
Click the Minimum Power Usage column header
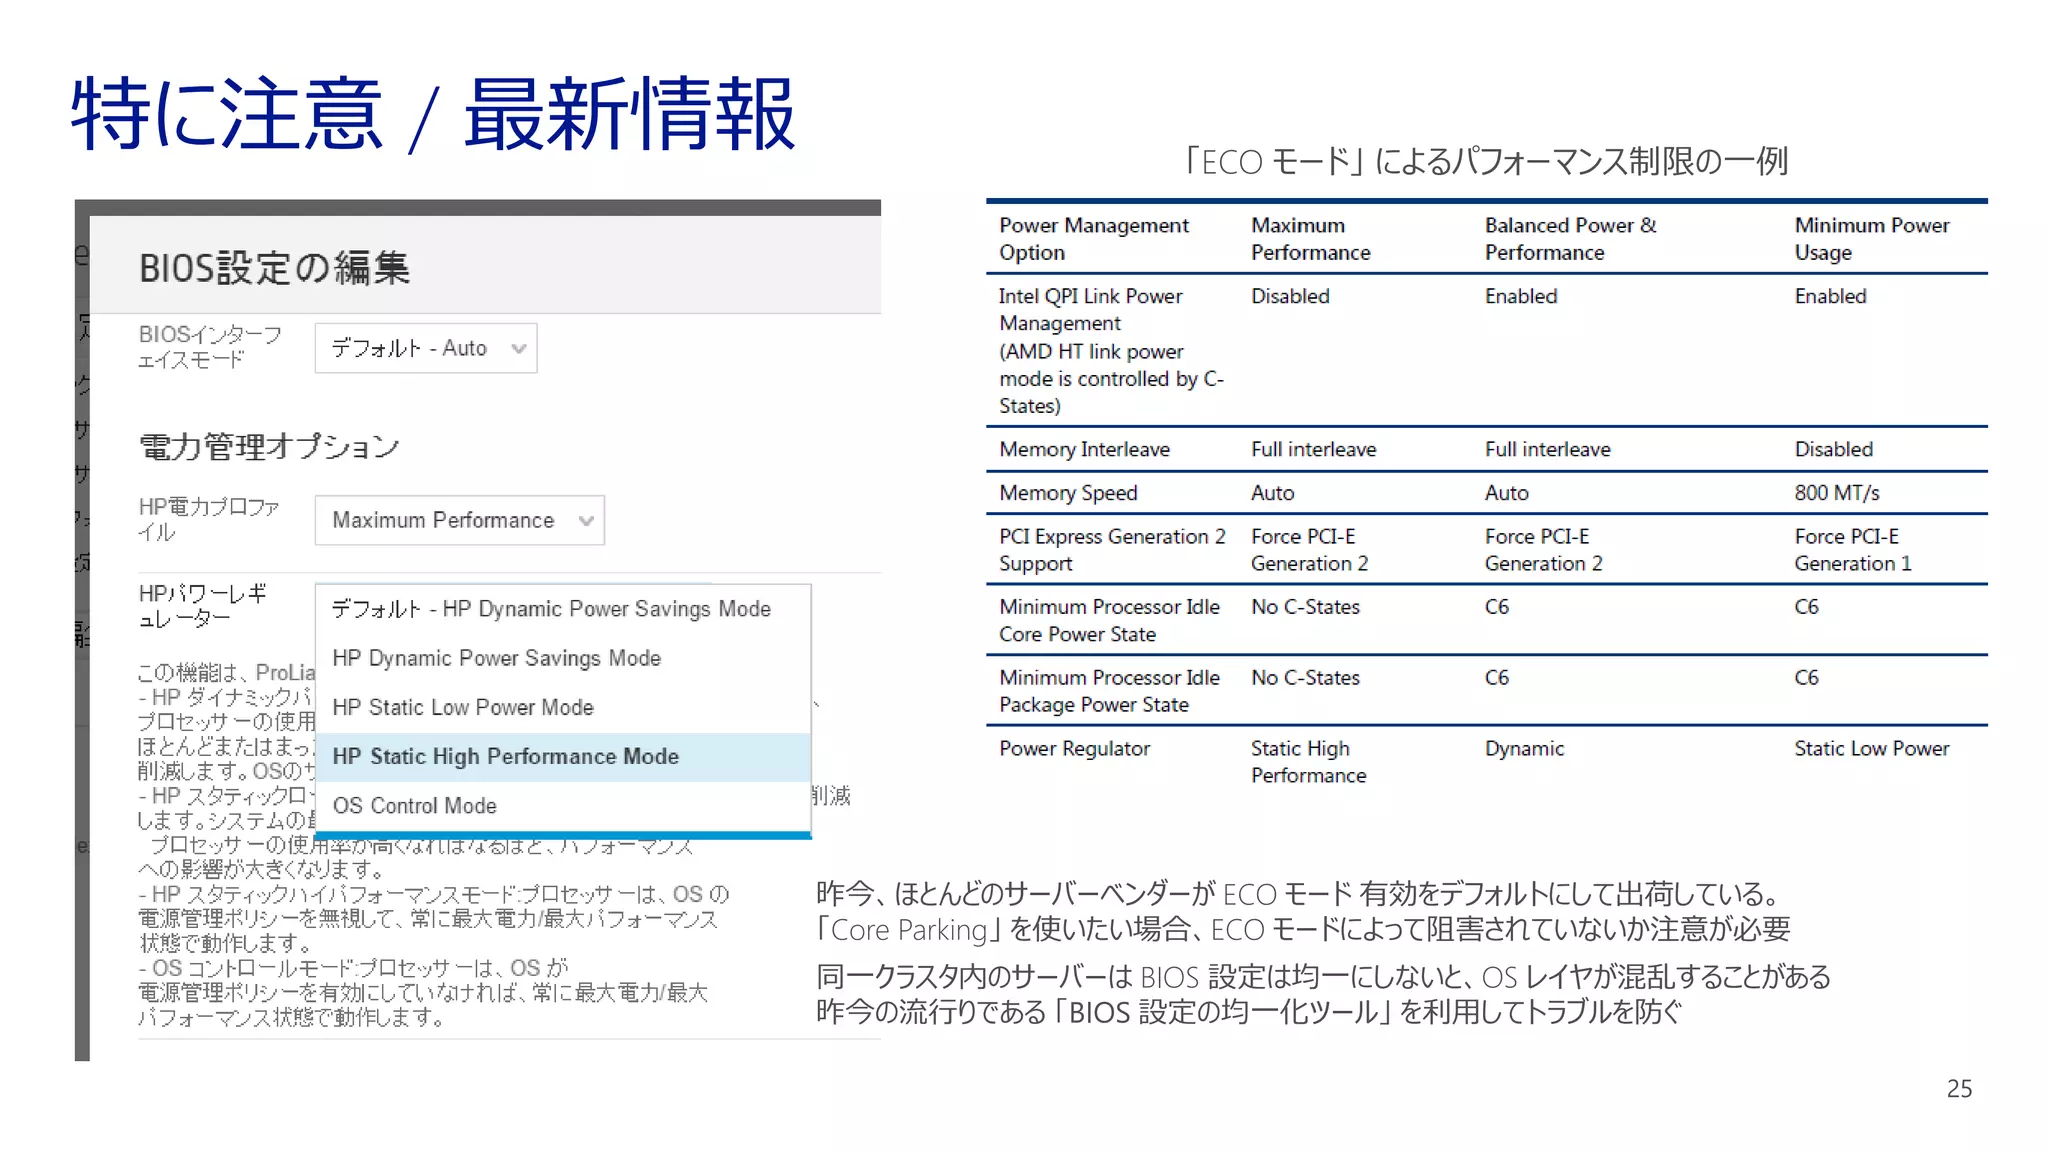coord(1870,238)
